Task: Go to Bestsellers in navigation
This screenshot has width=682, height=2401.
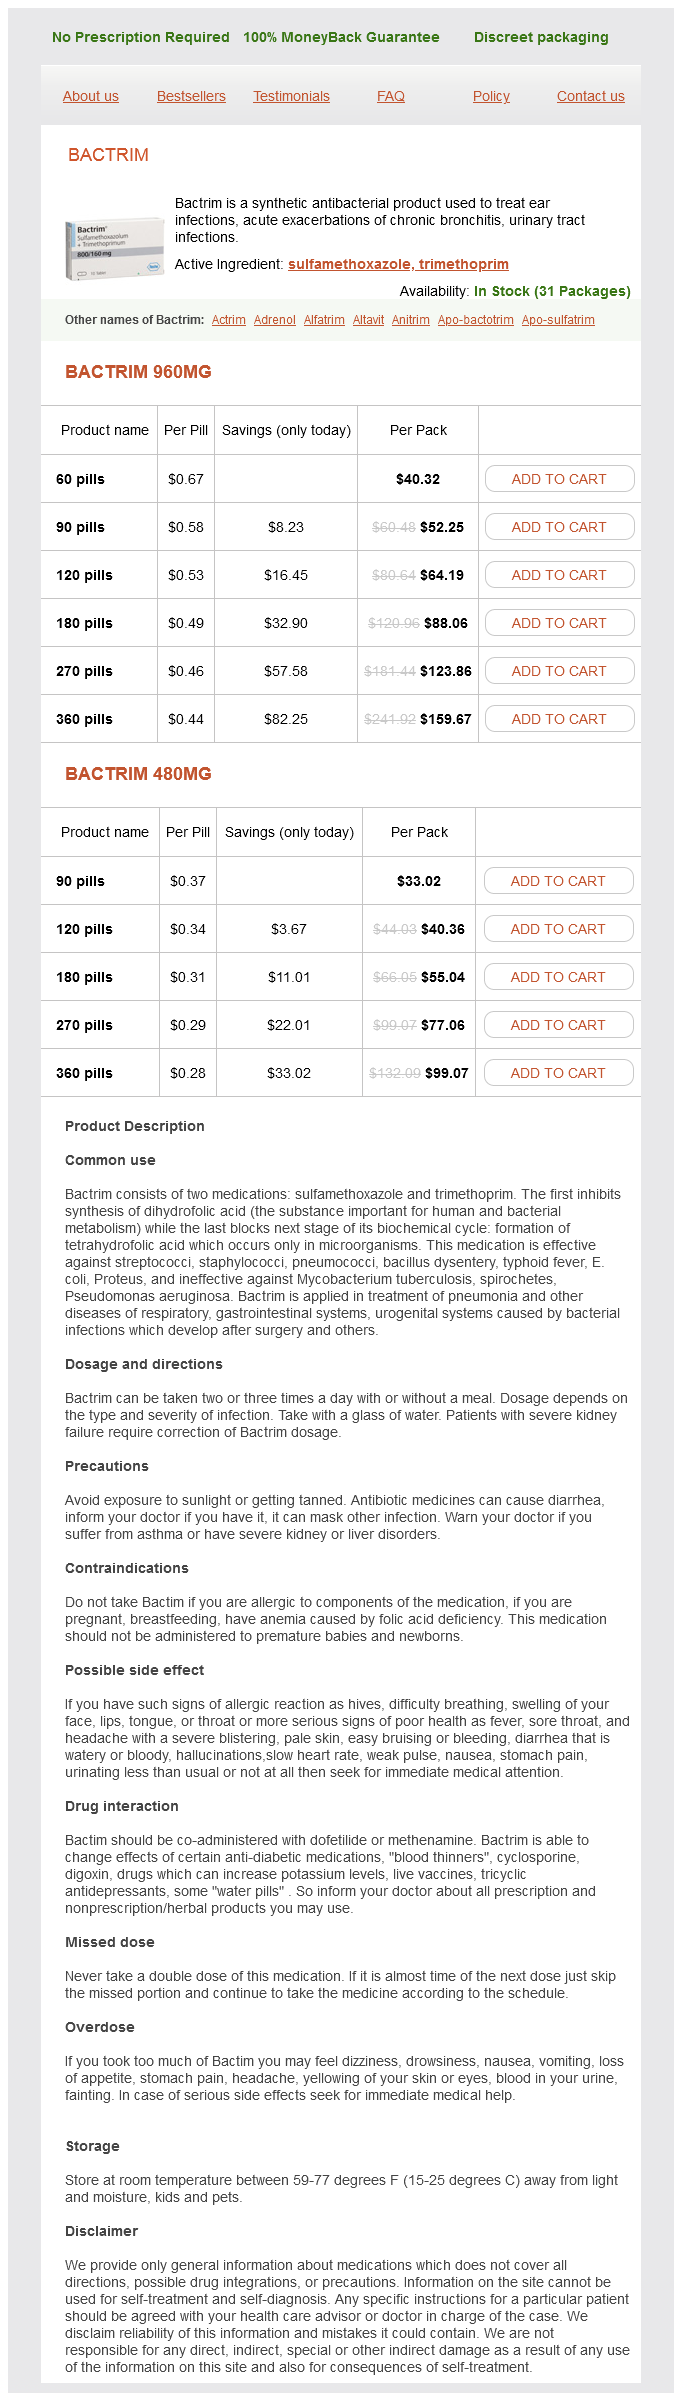Action: click(x=191, y=96)
